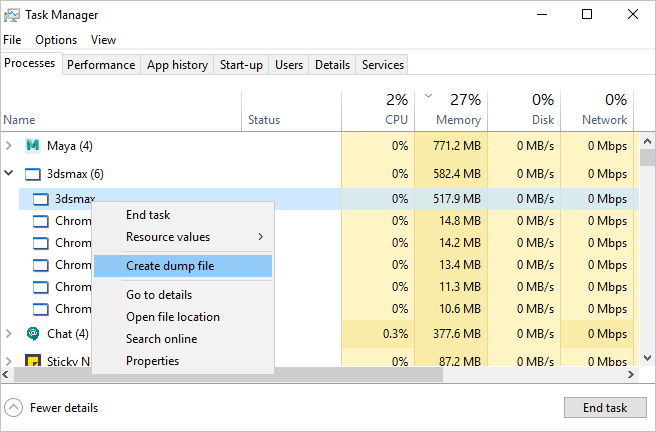Switch to the Details tab
656x432 pixels.
point(332,65)
